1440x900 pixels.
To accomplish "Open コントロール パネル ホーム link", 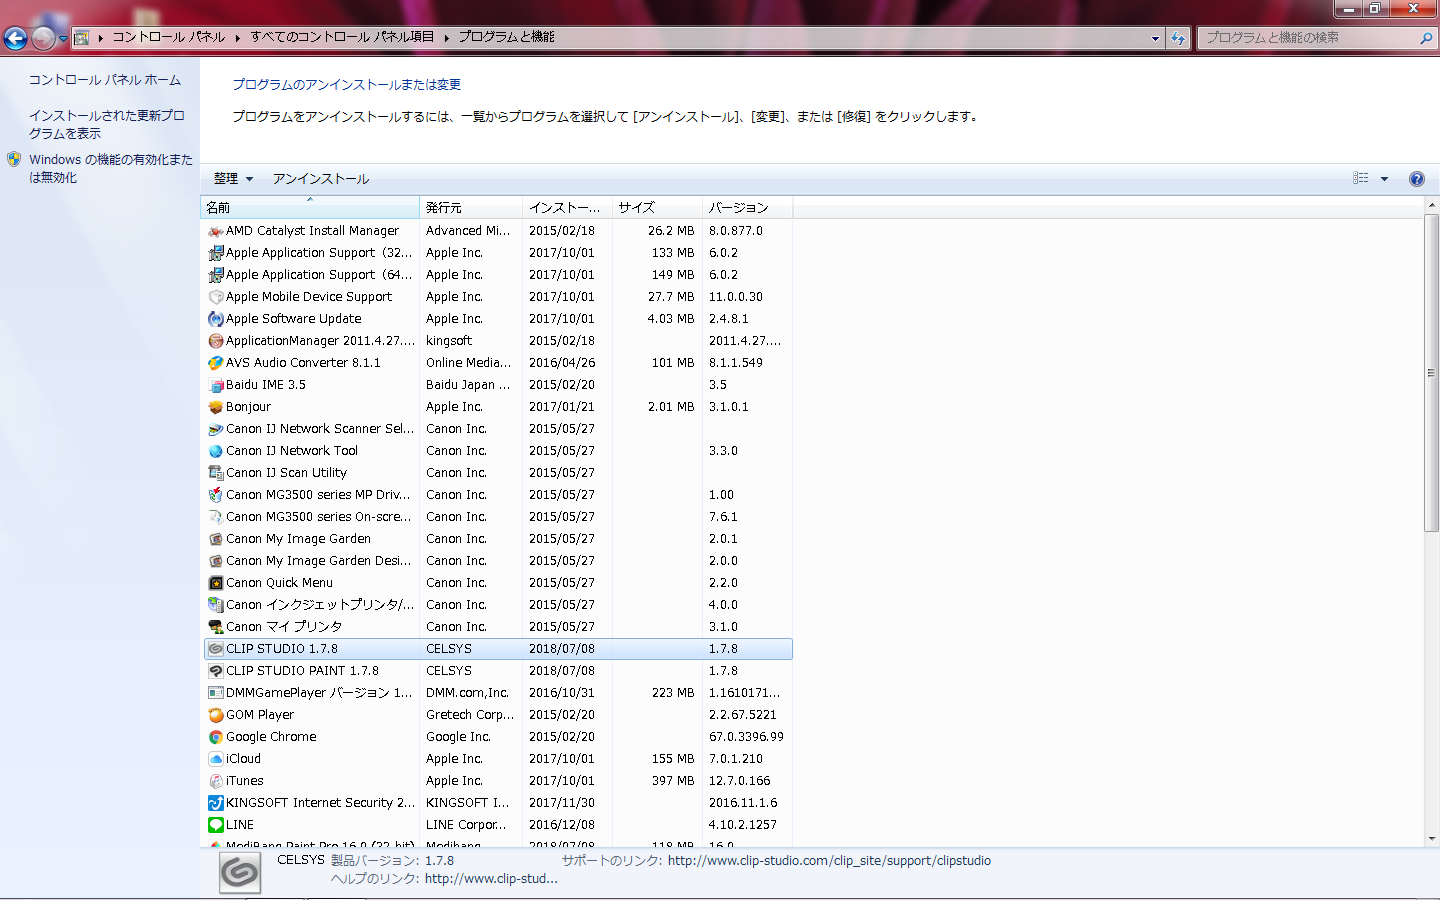I will 104,80.
